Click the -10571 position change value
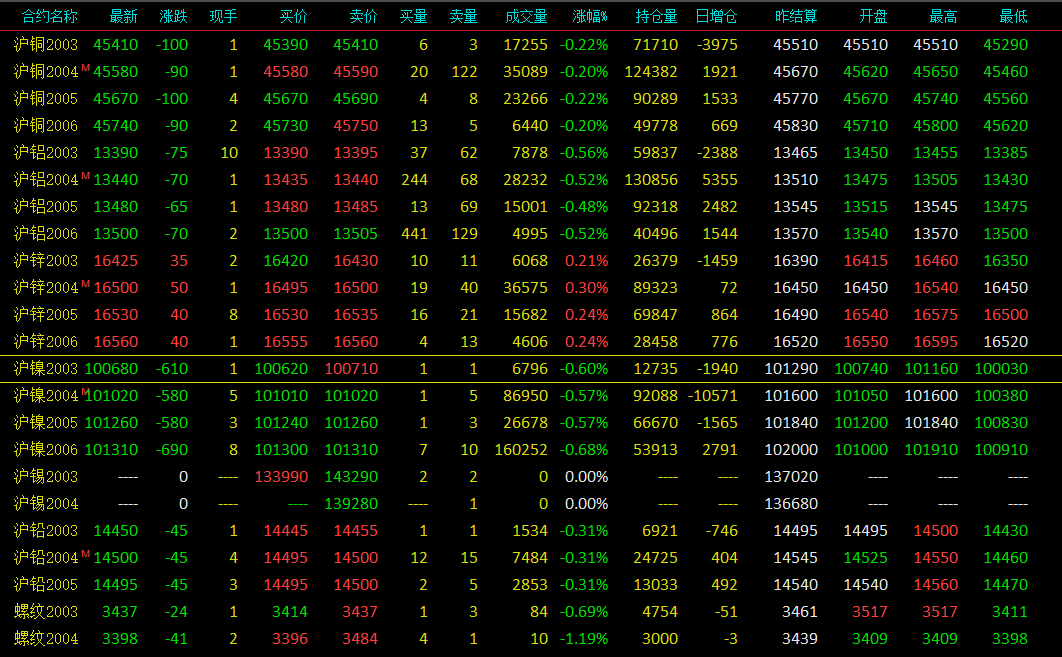This screenshot has height=657, width=1062. point(713,396)
